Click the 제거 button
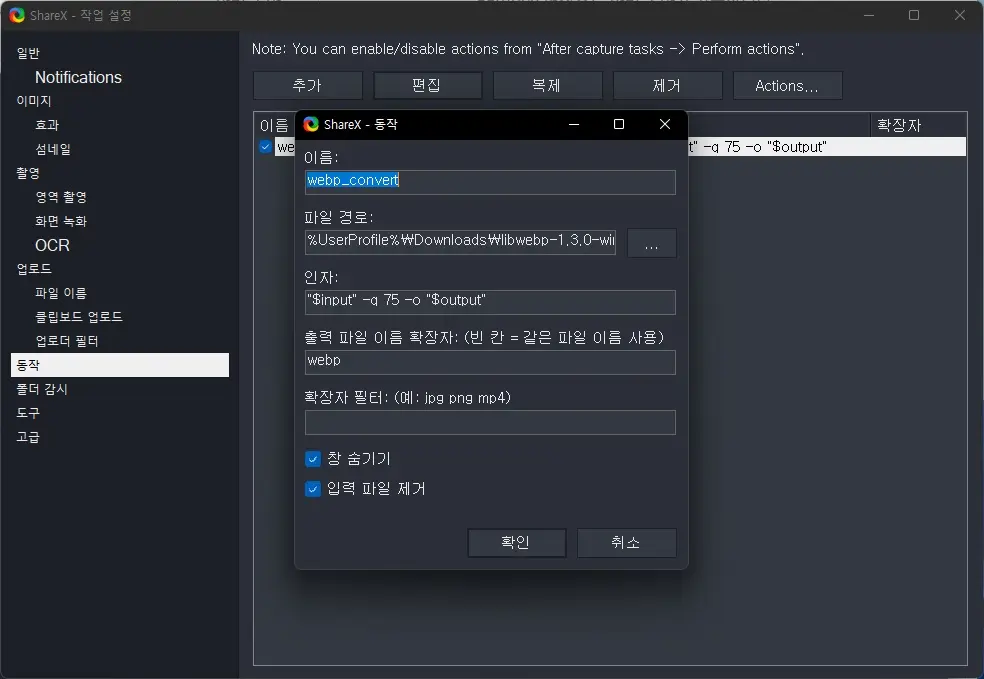 click(667, 85)
